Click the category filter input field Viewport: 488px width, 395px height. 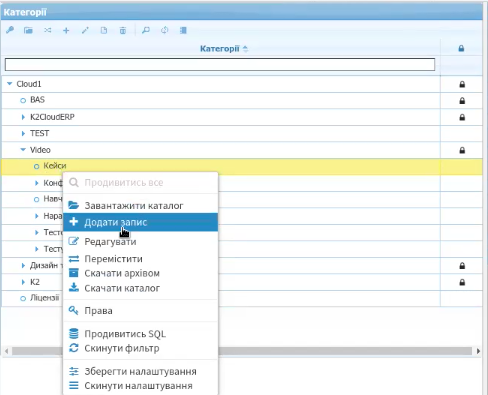220,65
